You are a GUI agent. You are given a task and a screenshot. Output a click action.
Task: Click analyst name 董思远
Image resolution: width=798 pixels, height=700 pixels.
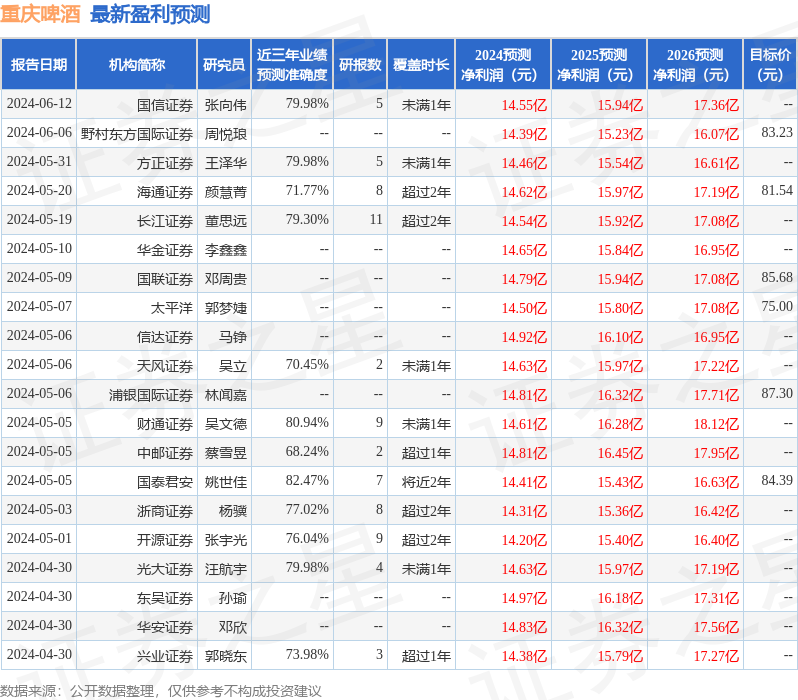click(x=225, y=221)
